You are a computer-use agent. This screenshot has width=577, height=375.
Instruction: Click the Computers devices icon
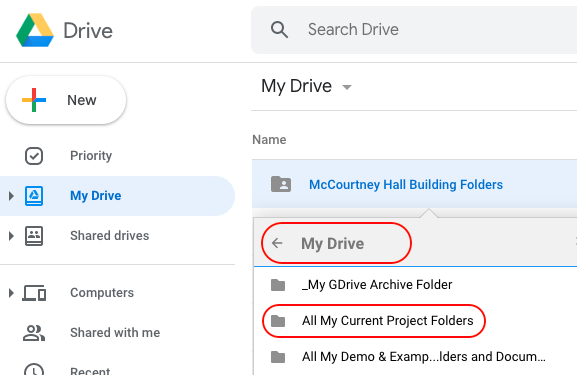[34, 293]
